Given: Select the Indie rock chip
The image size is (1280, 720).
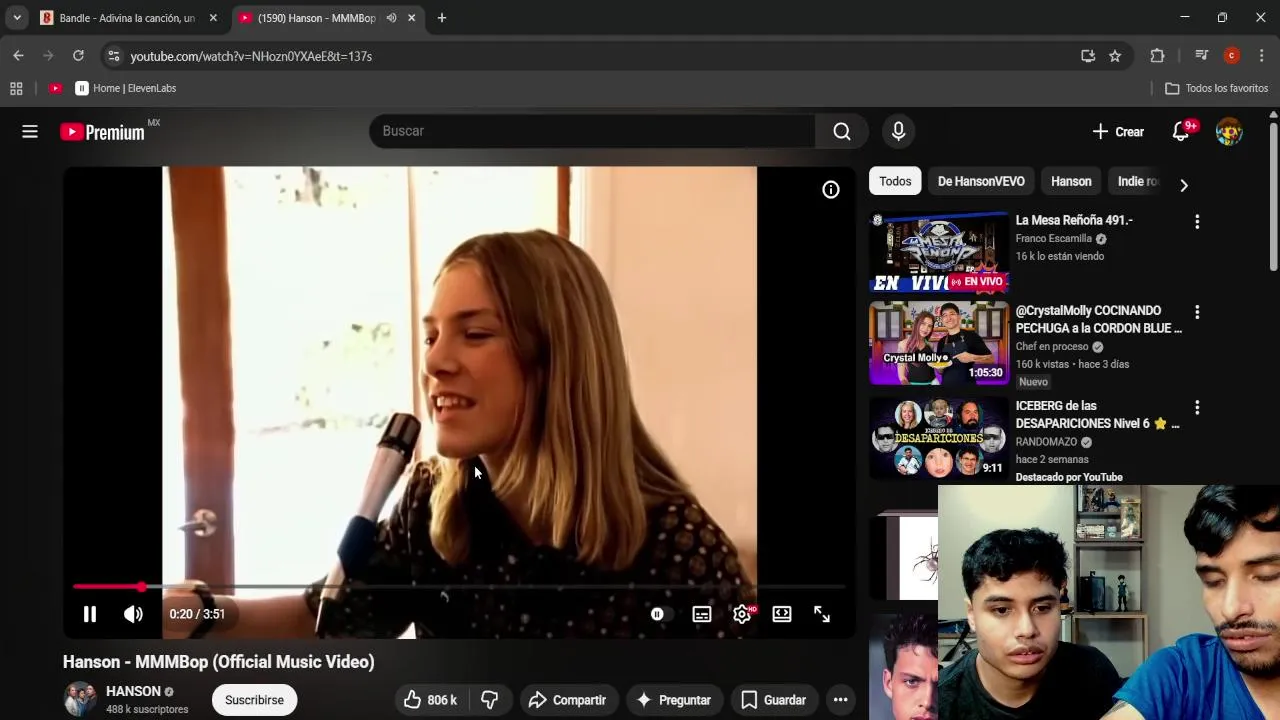Looking at the screenshot, I should coord(1138,181).
